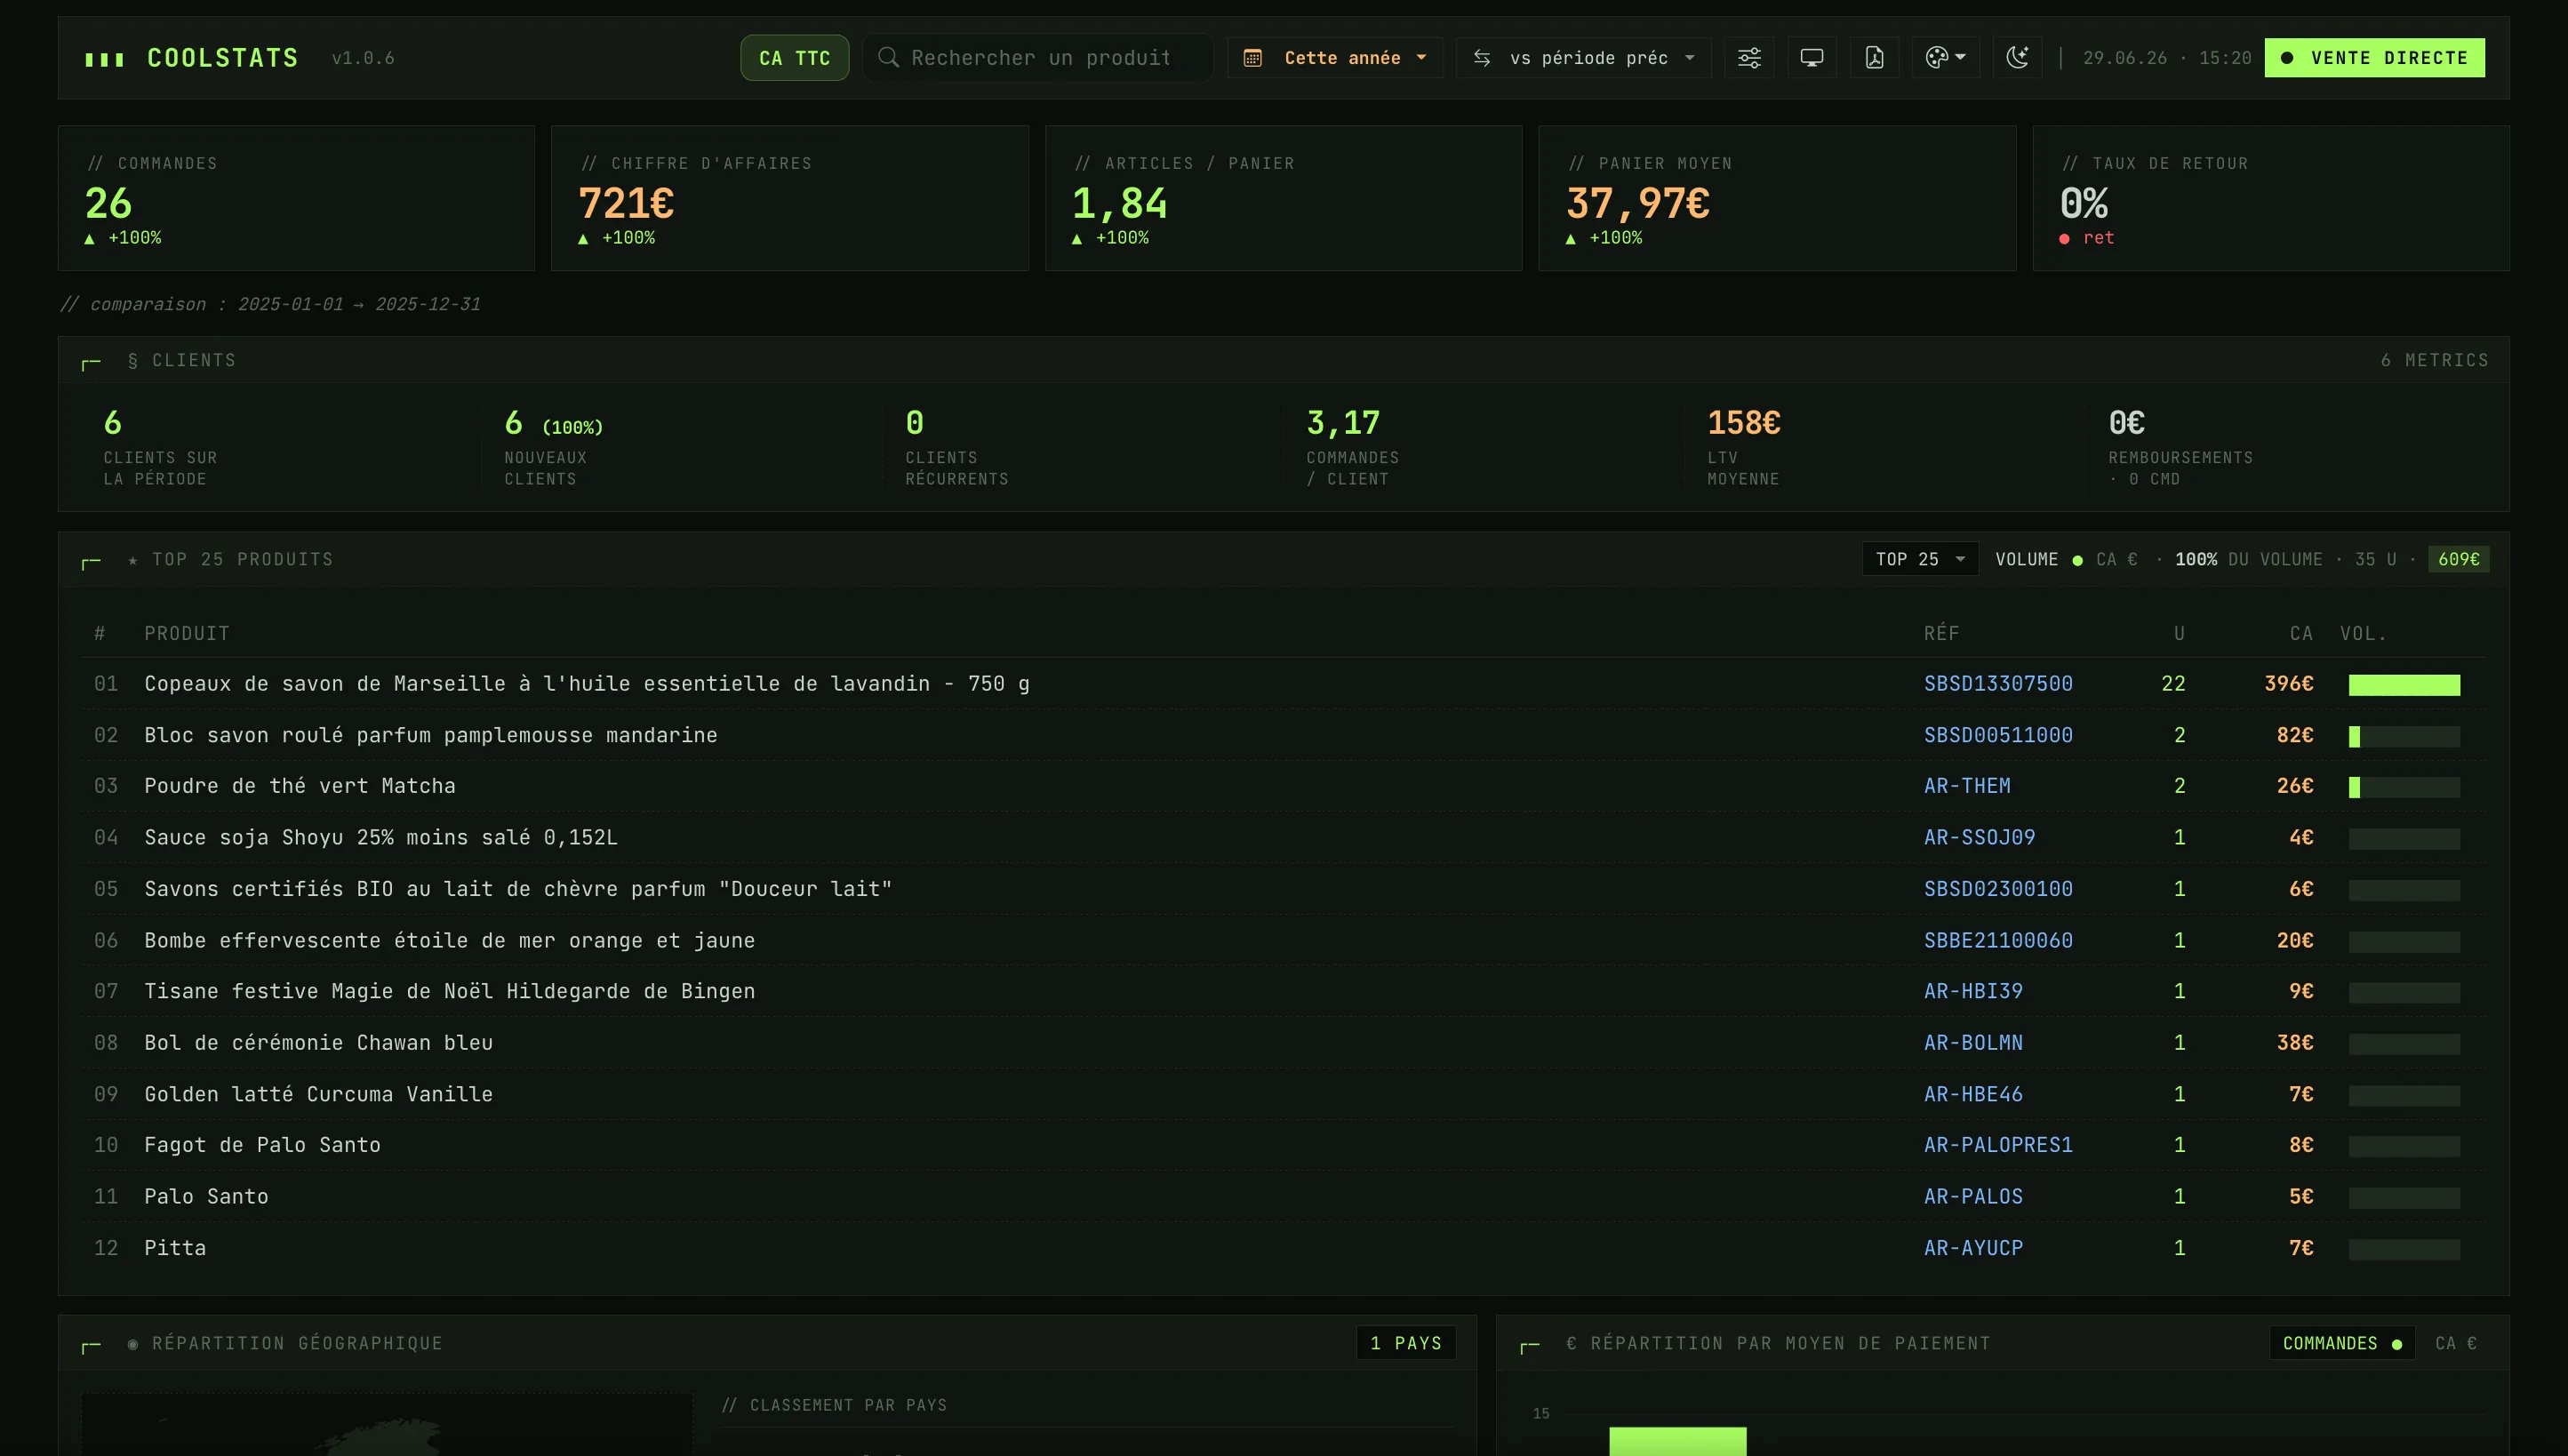The width and height of the screenshot is (2568, 1456).
Task: Click the 38€ revenue for Bol de cérémonie
Action: click(x=2295, y=1042)
